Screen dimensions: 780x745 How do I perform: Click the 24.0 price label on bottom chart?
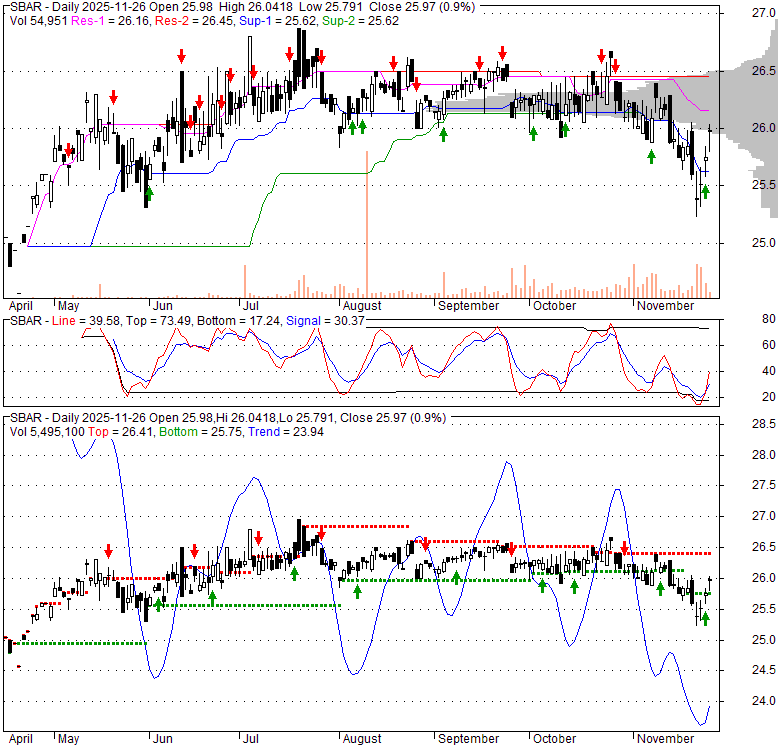(x=764, y=701)
